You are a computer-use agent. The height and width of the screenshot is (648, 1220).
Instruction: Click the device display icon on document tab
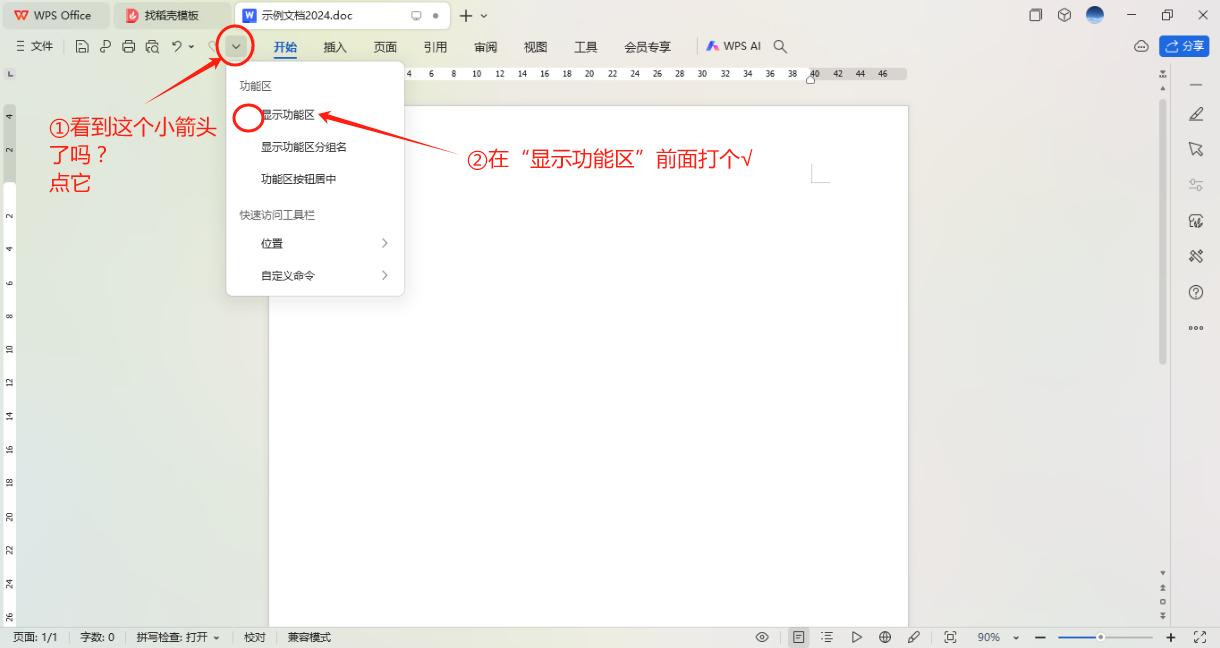pyautogui.click(x=416, y=16)
